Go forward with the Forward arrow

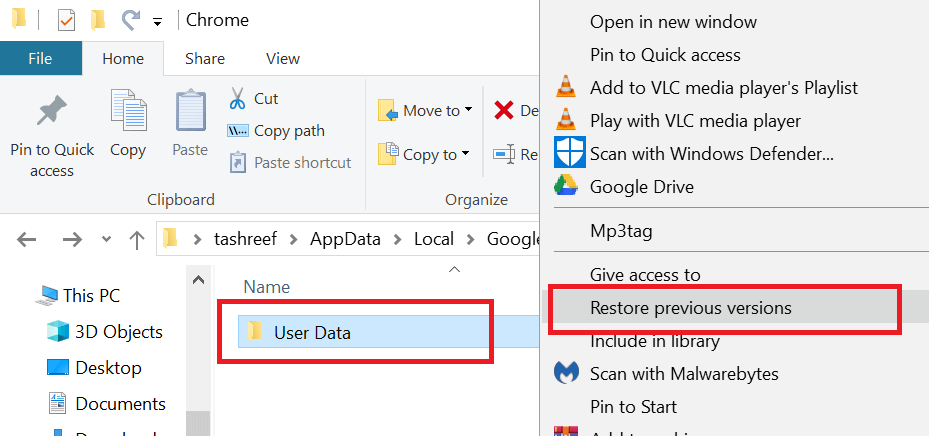point(73,239)
